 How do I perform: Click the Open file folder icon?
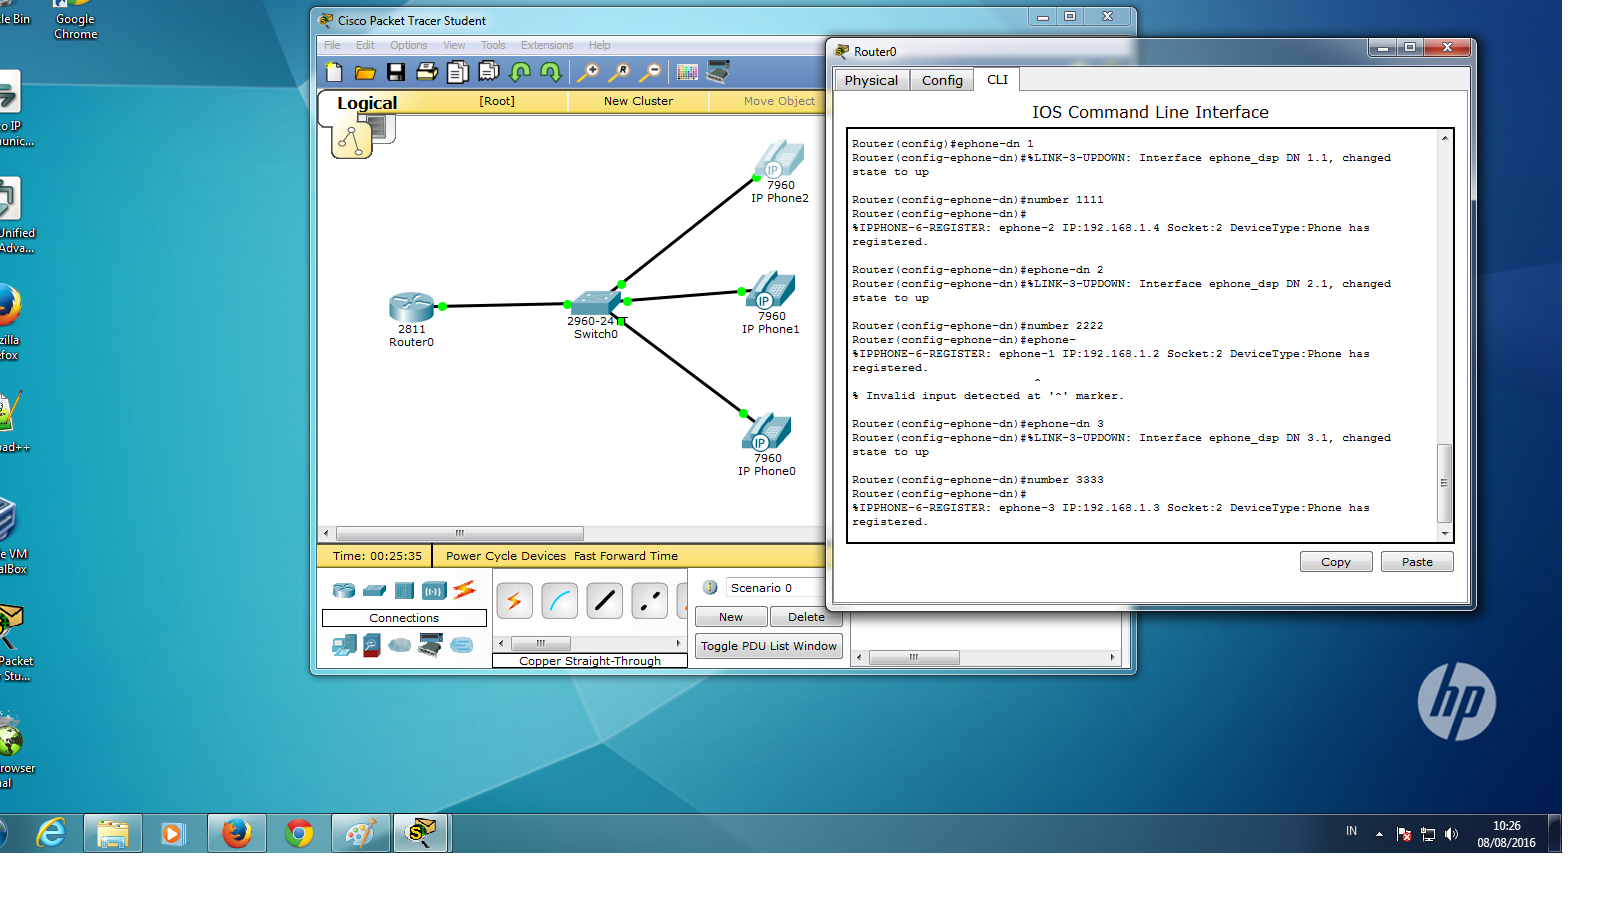(x=365, y=72)
